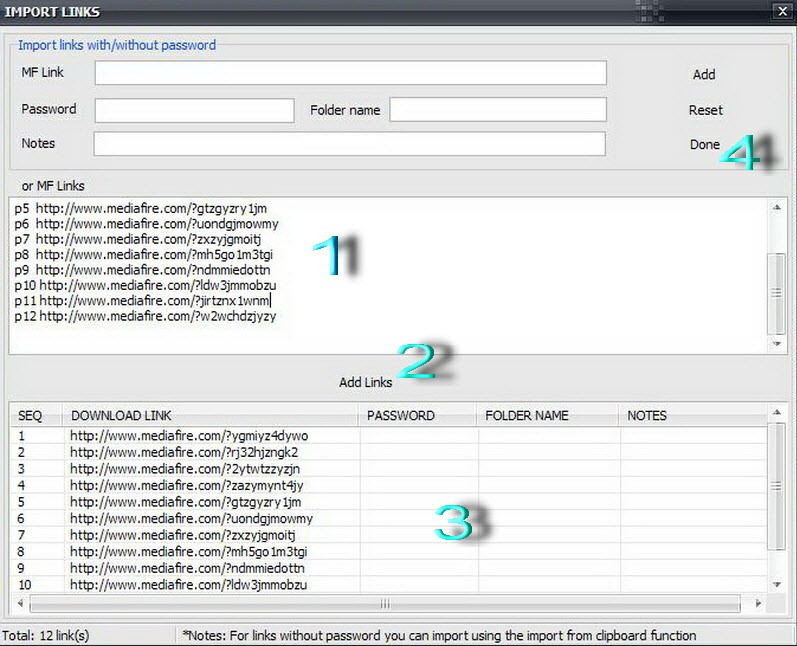Click the table's horizontal scroll left arrow
This screenshot has height=646, width=797.
20,603
